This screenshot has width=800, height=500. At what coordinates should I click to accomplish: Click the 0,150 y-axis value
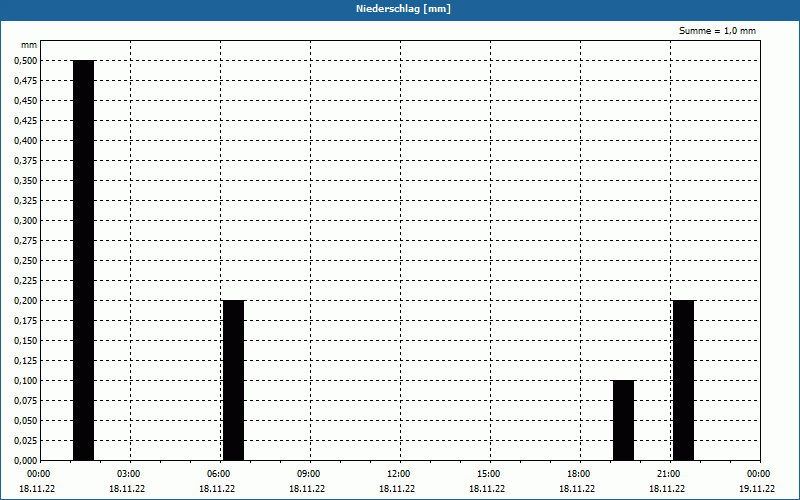click(x=26, y=340)
